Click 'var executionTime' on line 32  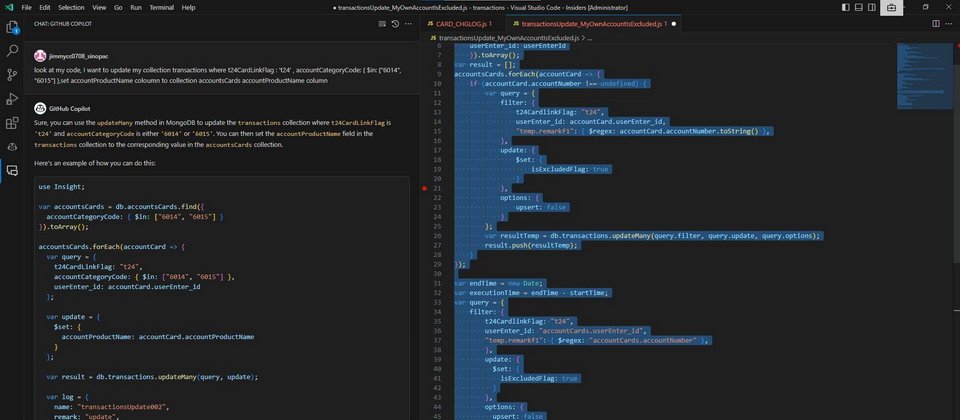[x=484, y=293]
